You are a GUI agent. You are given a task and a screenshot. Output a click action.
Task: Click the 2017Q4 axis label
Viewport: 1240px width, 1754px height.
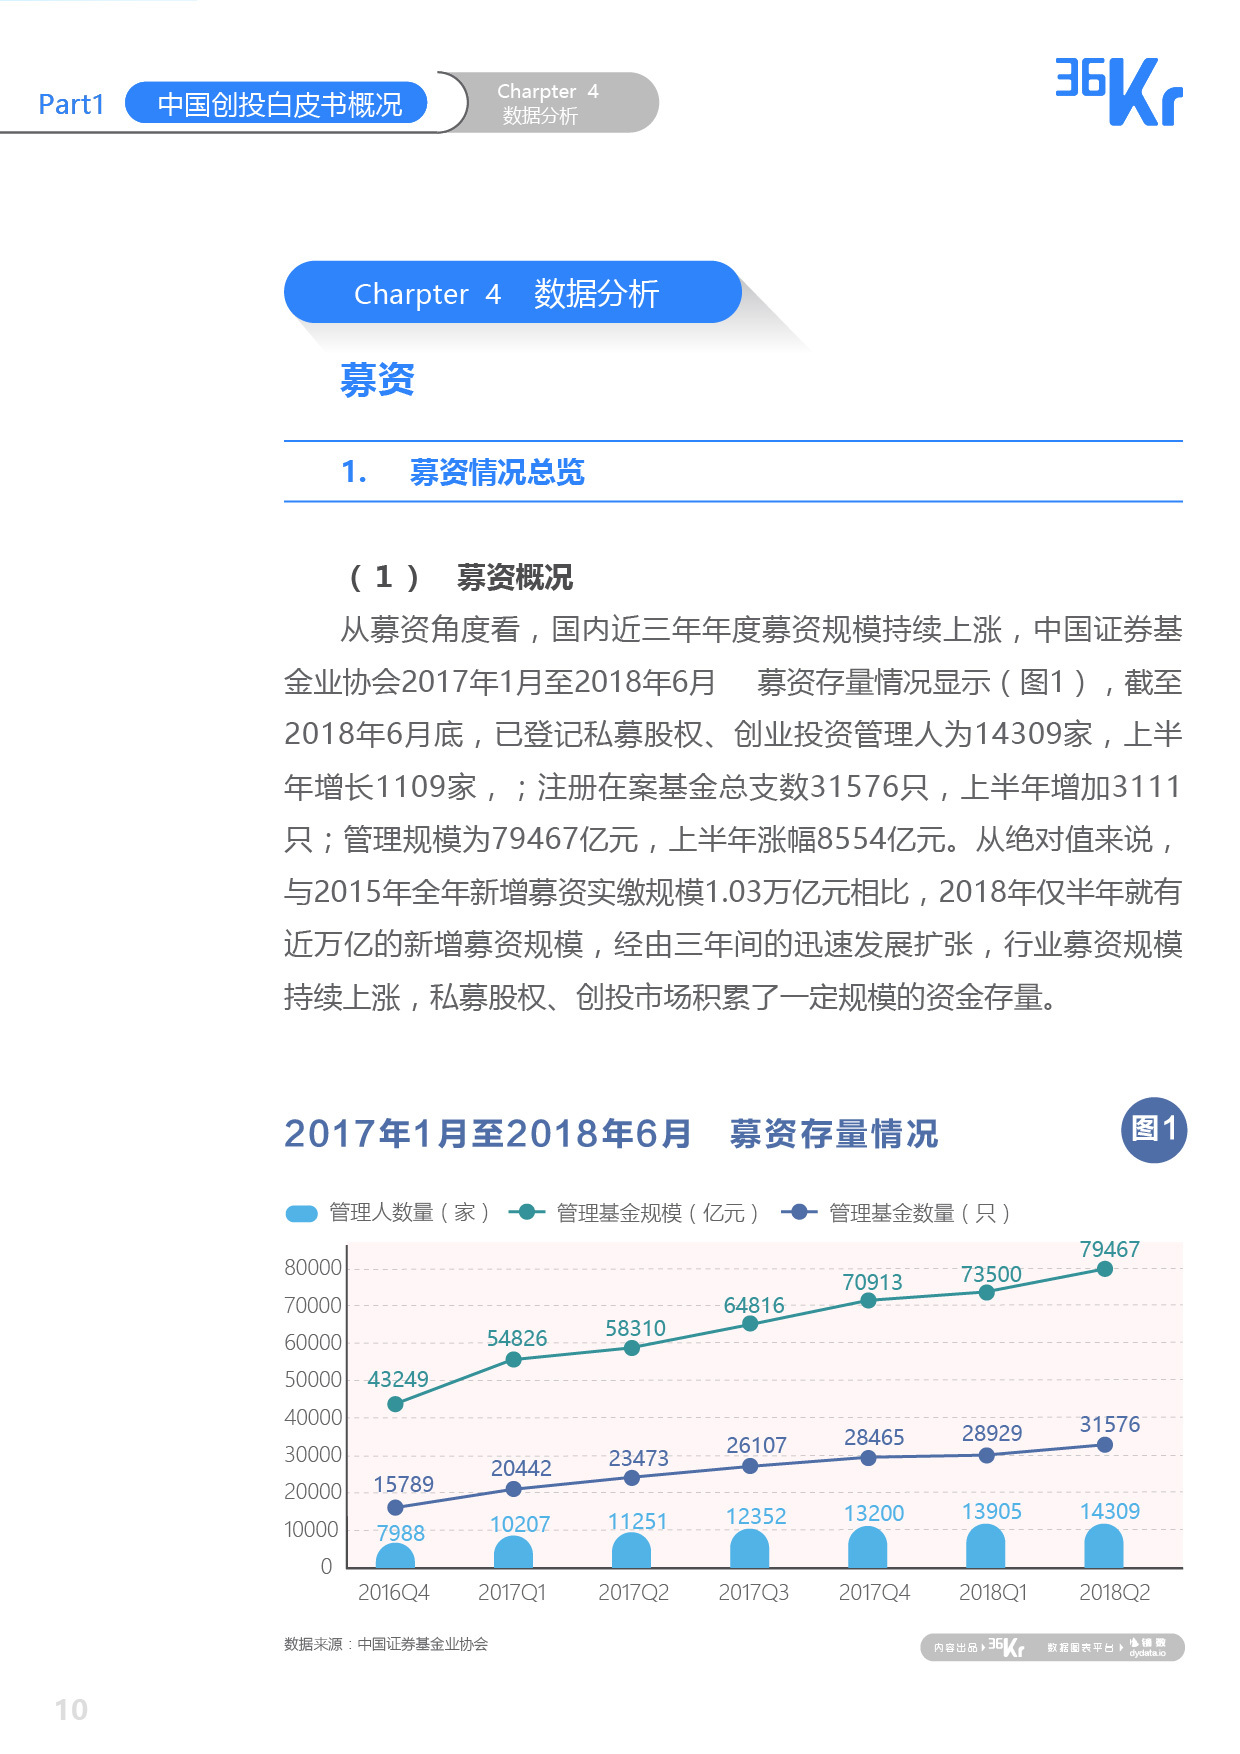[x=874, y=1592]
